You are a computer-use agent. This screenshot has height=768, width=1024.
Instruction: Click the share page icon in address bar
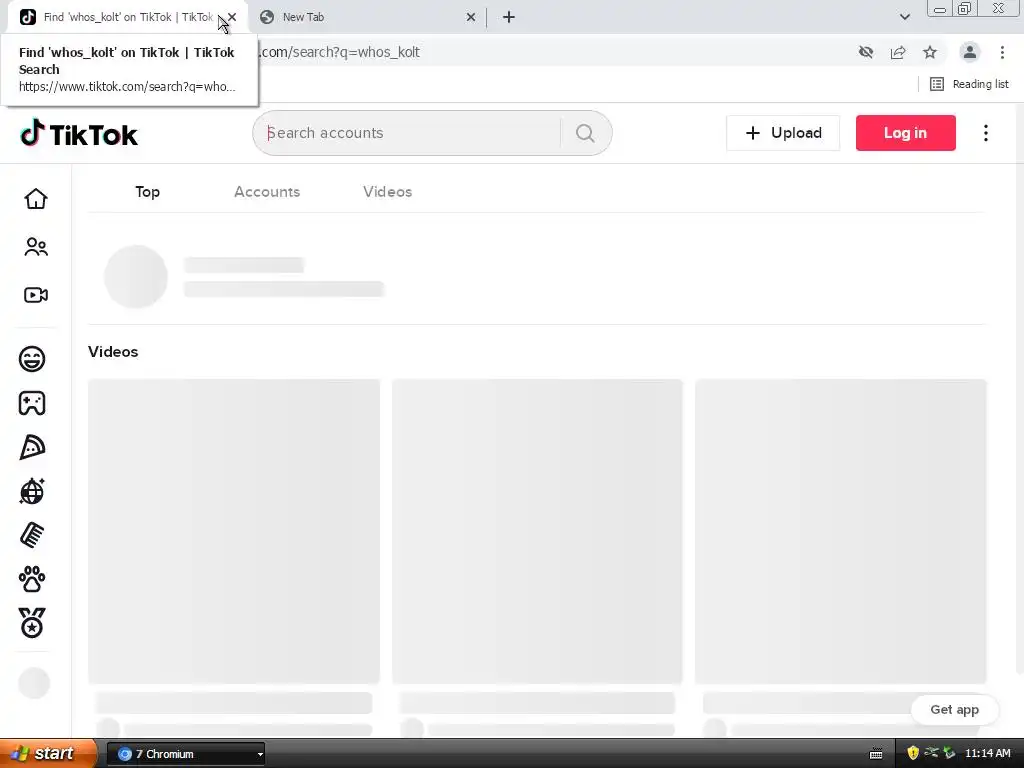tap(898, 52)
